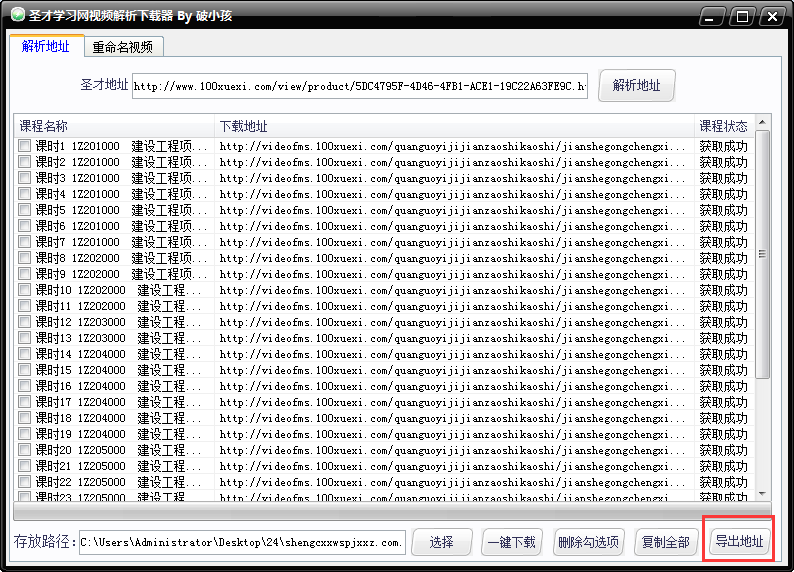Viewport: 794px width, 572px height.
Task: Export addresses with 导出地址 button
Action: tap(738, 542)
